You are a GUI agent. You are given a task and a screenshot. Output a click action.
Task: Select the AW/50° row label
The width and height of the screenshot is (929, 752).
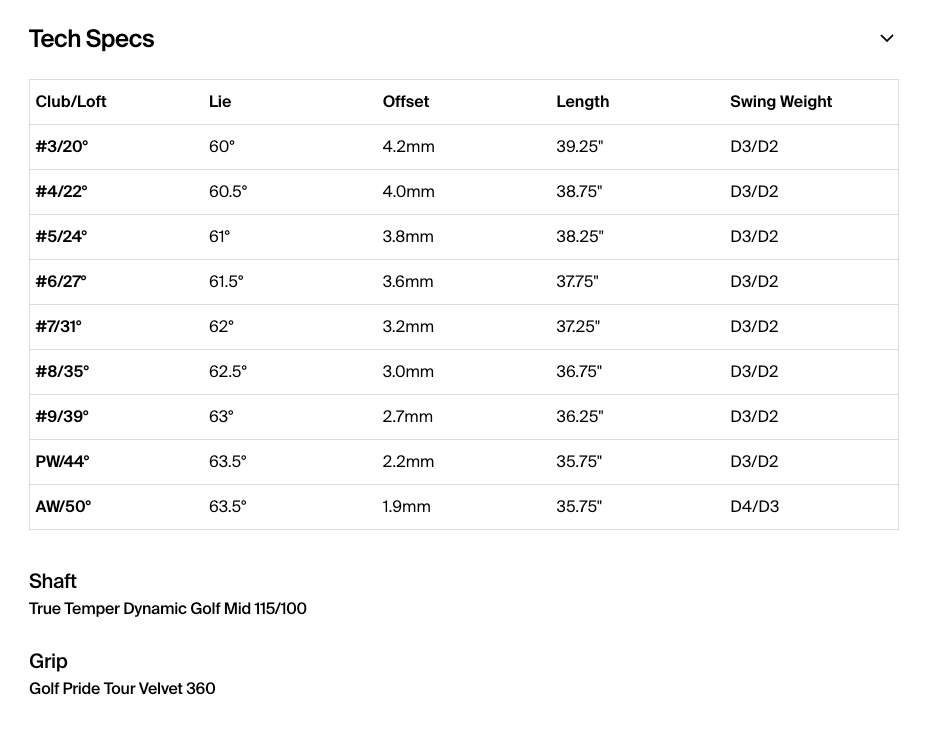coord(63,507)
